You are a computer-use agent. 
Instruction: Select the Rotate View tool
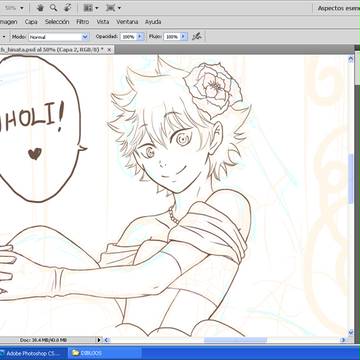click(x=68, y=8)
